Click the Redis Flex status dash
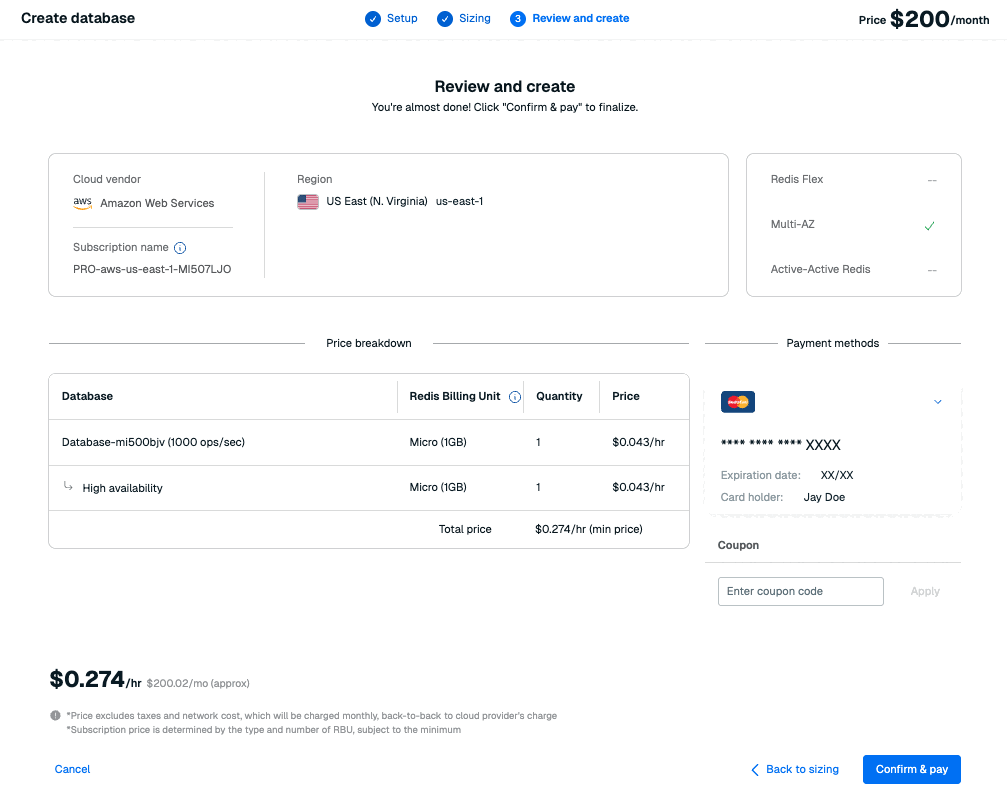Viewport: 1007px width, 807px height. coord(931,180)
